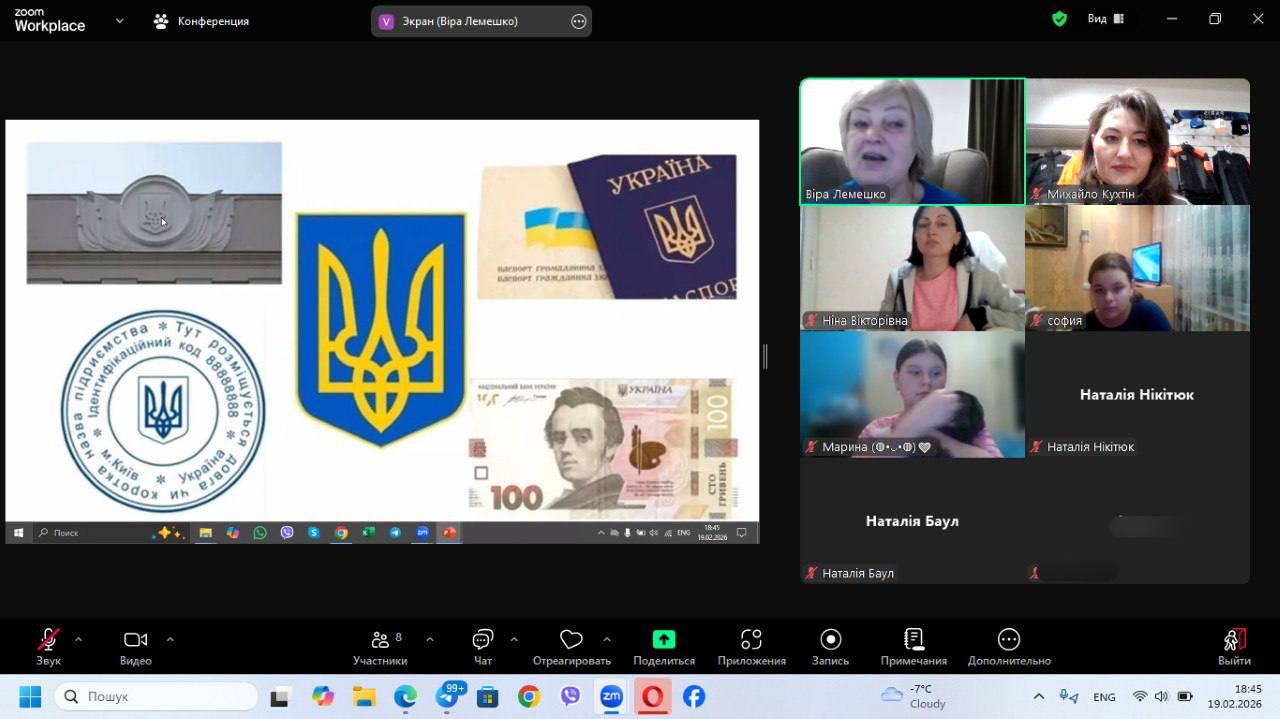
Task: Unmute the microphone in Zoom toolbar
Action: tap(48, 640)
